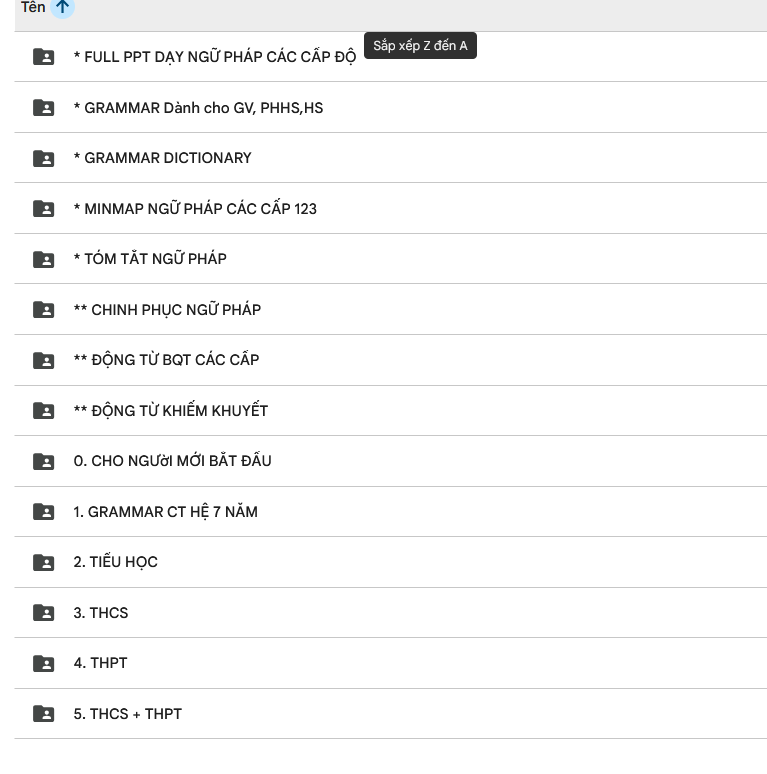Screen dimensions: 767x774
Task: Open 1. GRAMMAR CT HỆ 7 NĂM folder
Action: click(x=165, y=512)
